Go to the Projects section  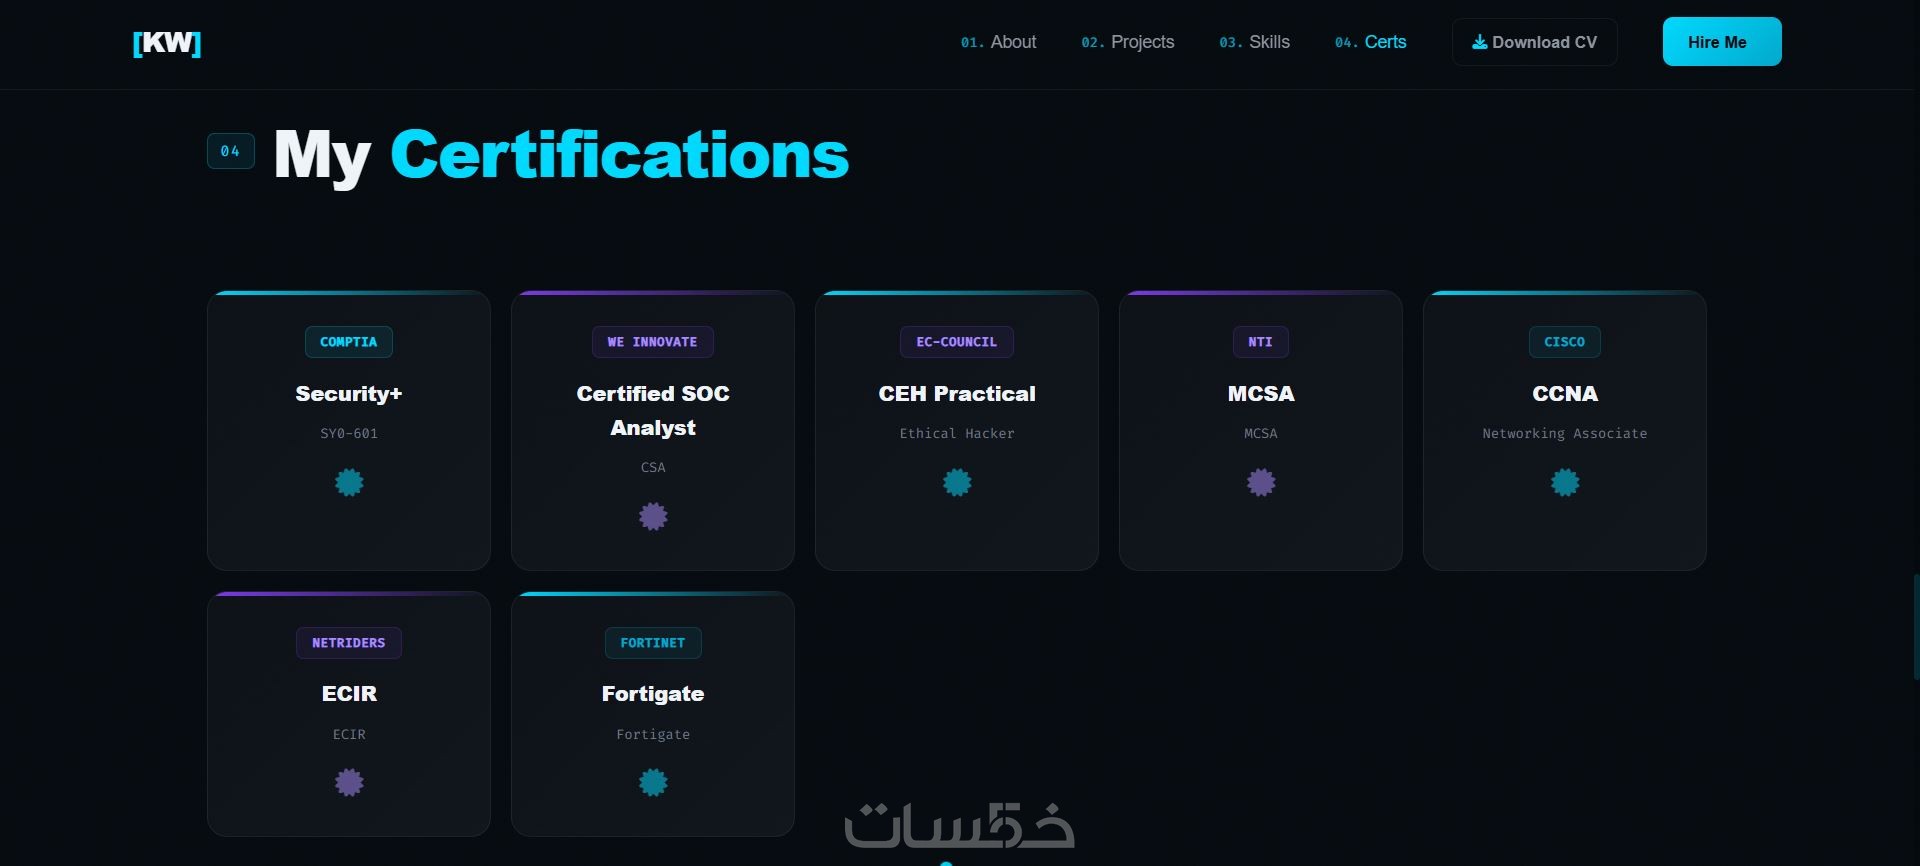pyautogui.click(x=1128, y=42)
